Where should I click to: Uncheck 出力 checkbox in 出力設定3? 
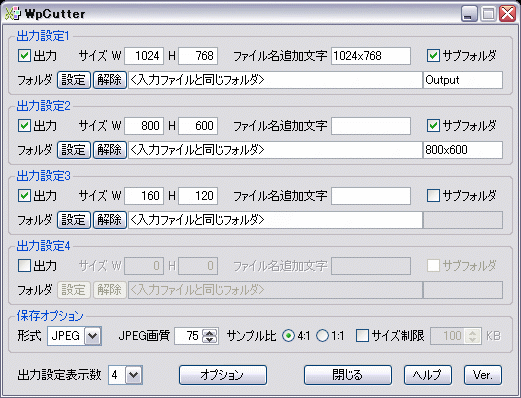(24, 196)
